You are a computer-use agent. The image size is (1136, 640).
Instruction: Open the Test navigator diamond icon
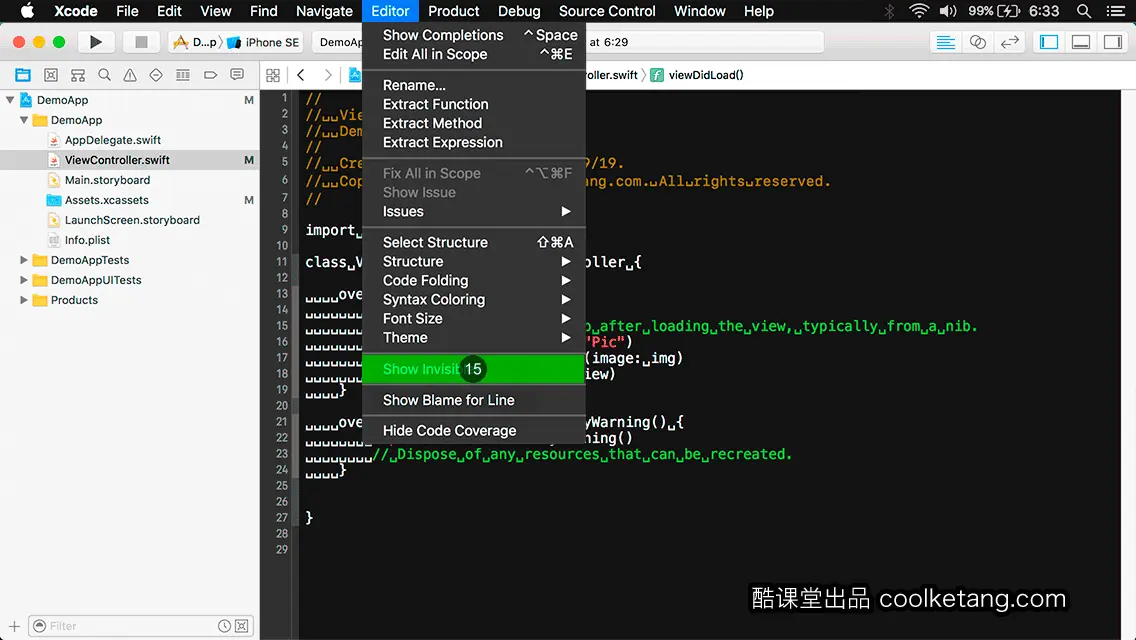pos(156,75)
